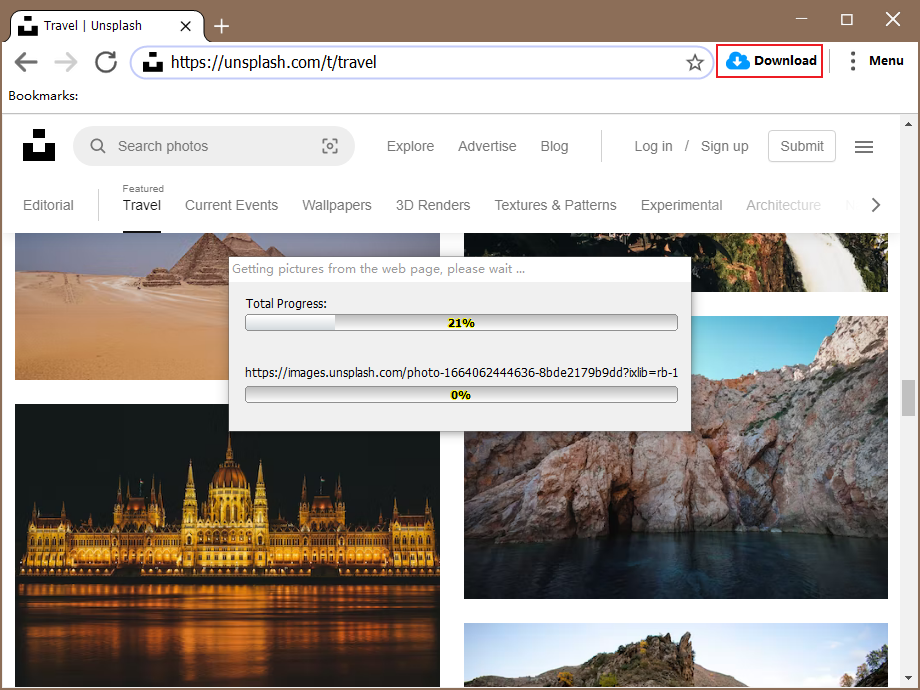Image resolution: width=920 pixels, height=690 pixels.
Task: Show more topics with the right chevron
Action: (x=875, y=205)
